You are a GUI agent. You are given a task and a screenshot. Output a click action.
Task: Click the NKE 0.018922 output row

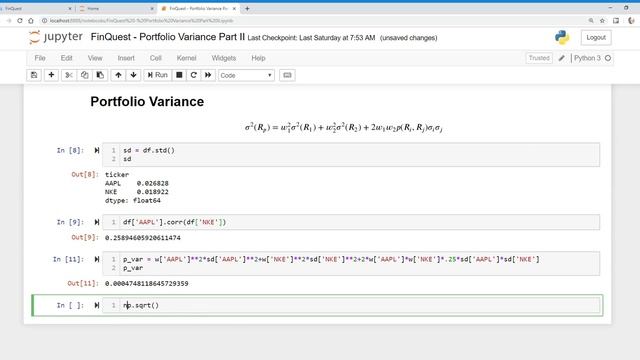(137, 192)
